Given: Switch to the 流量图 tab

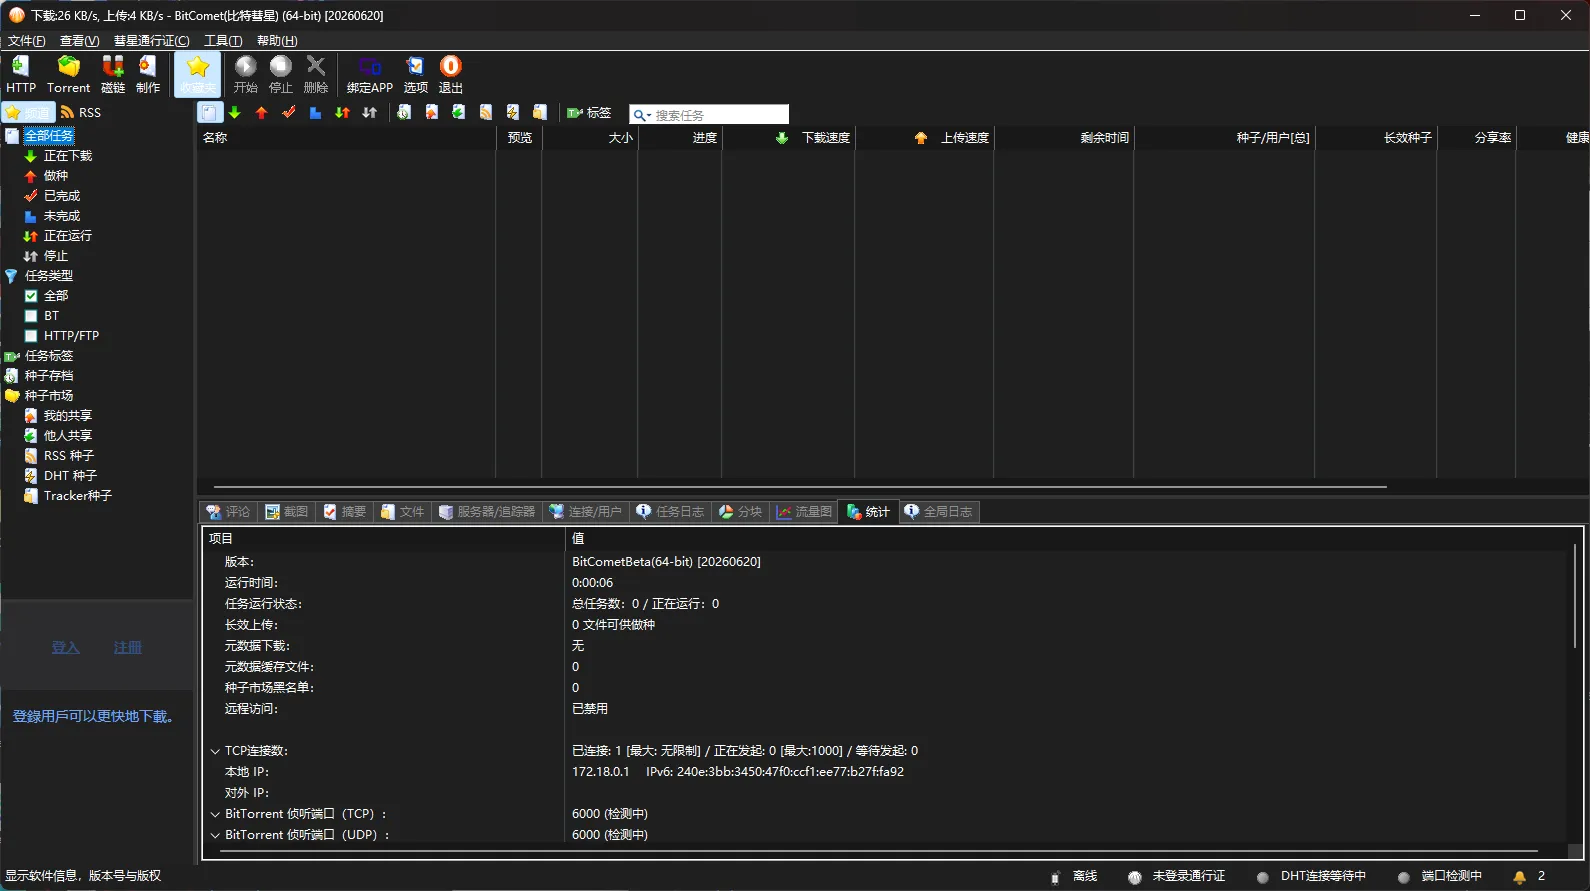Looking at the screenshot, I should [x=804, y=512].
